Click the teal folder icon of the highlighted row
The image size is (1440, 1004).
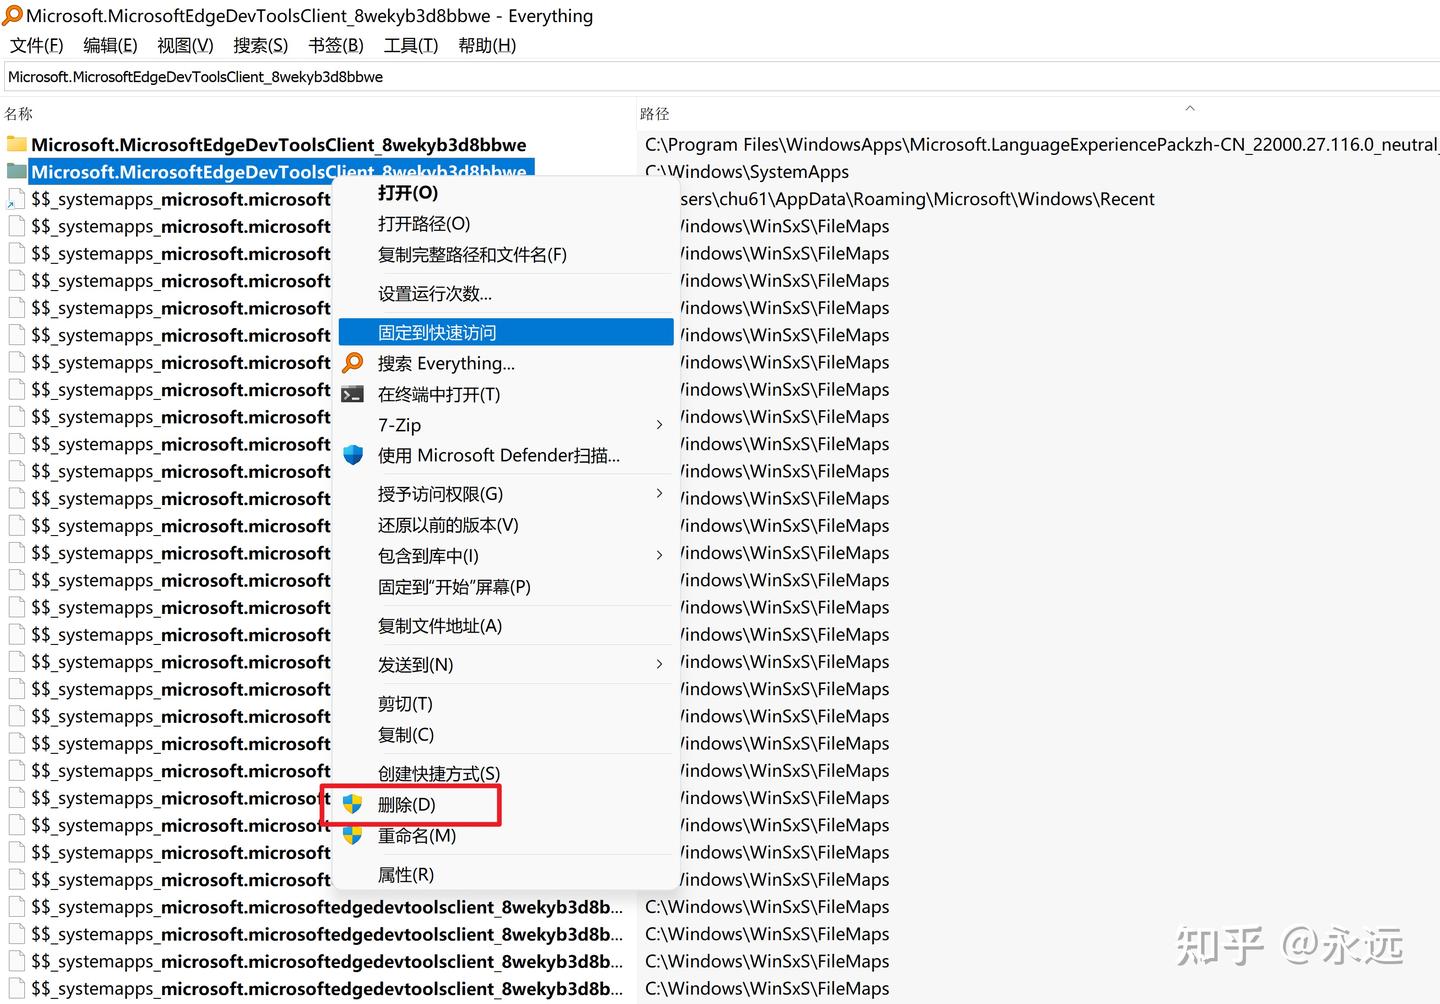click(x=16, y=171)
